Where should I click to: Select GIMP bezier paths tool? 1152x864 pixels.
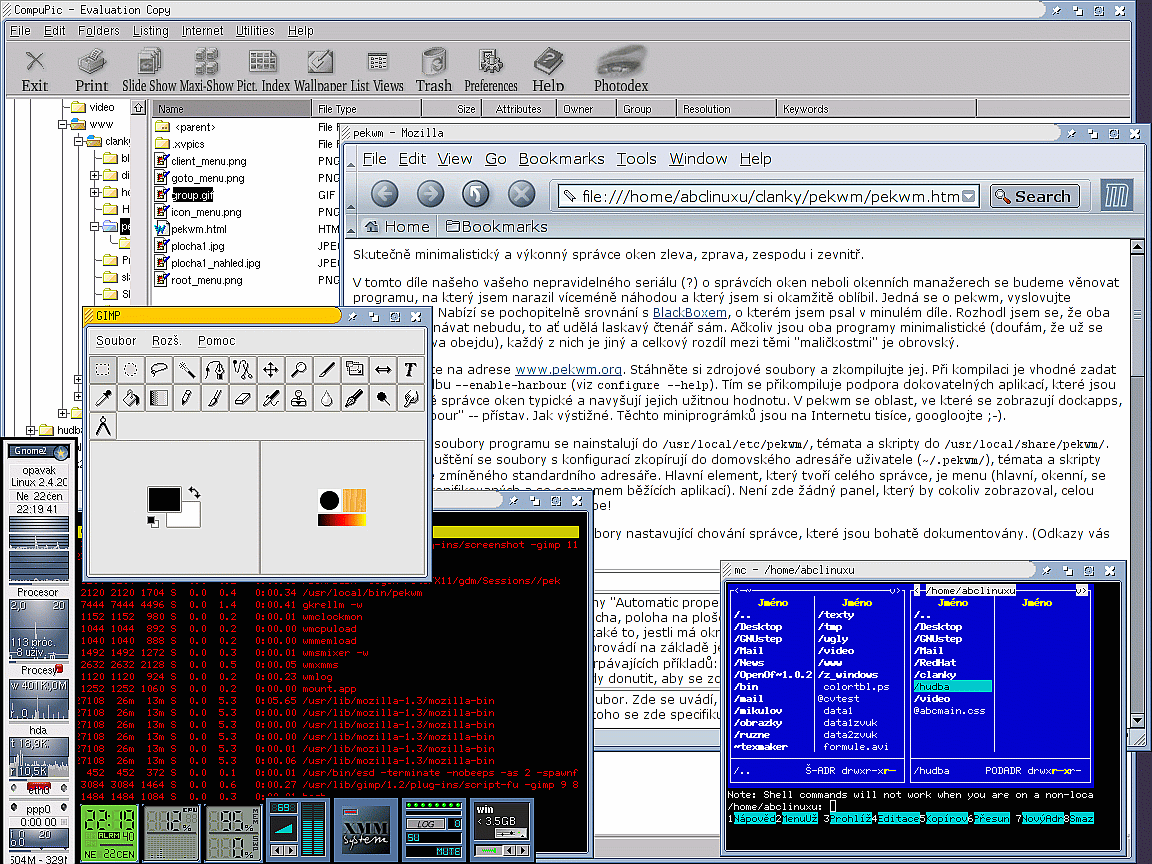pos(215,370)
